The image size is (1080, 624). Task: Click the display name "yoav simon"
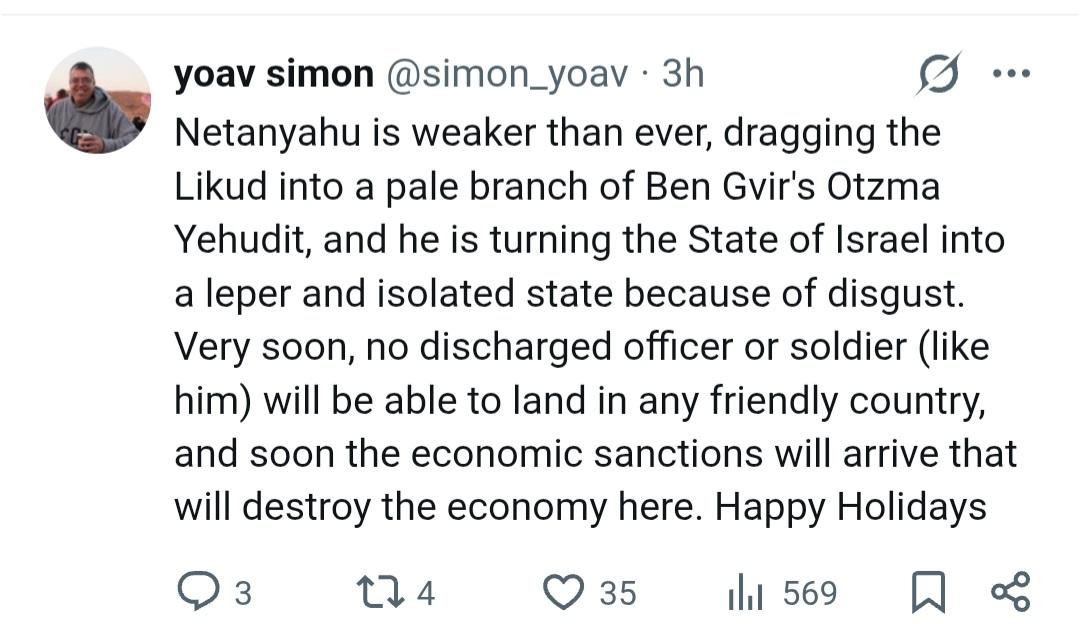click(x=273, y=75)
